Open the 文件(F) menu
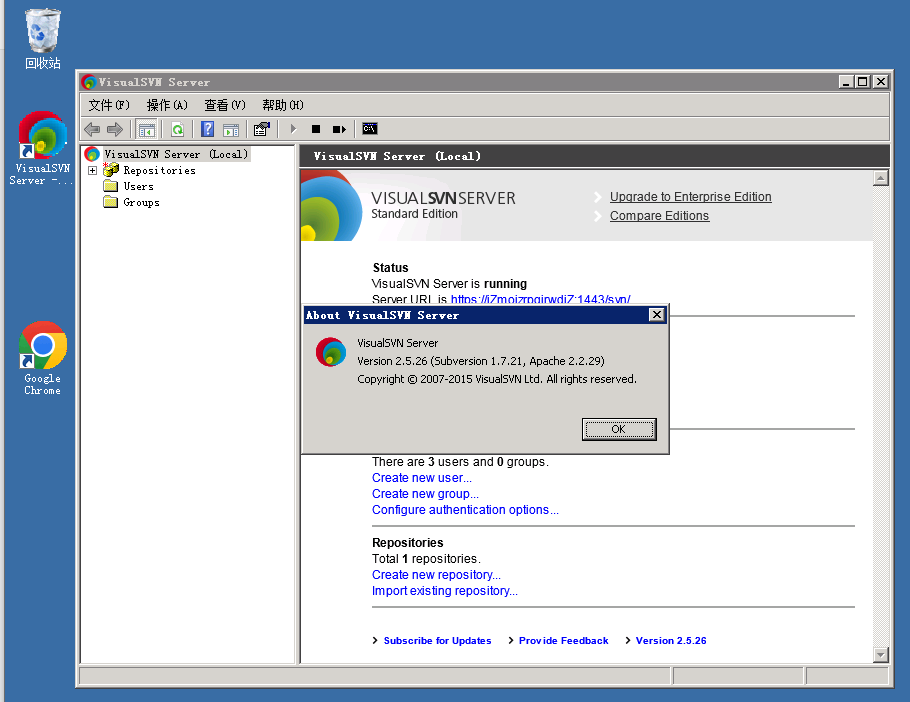 pos(109,105)
